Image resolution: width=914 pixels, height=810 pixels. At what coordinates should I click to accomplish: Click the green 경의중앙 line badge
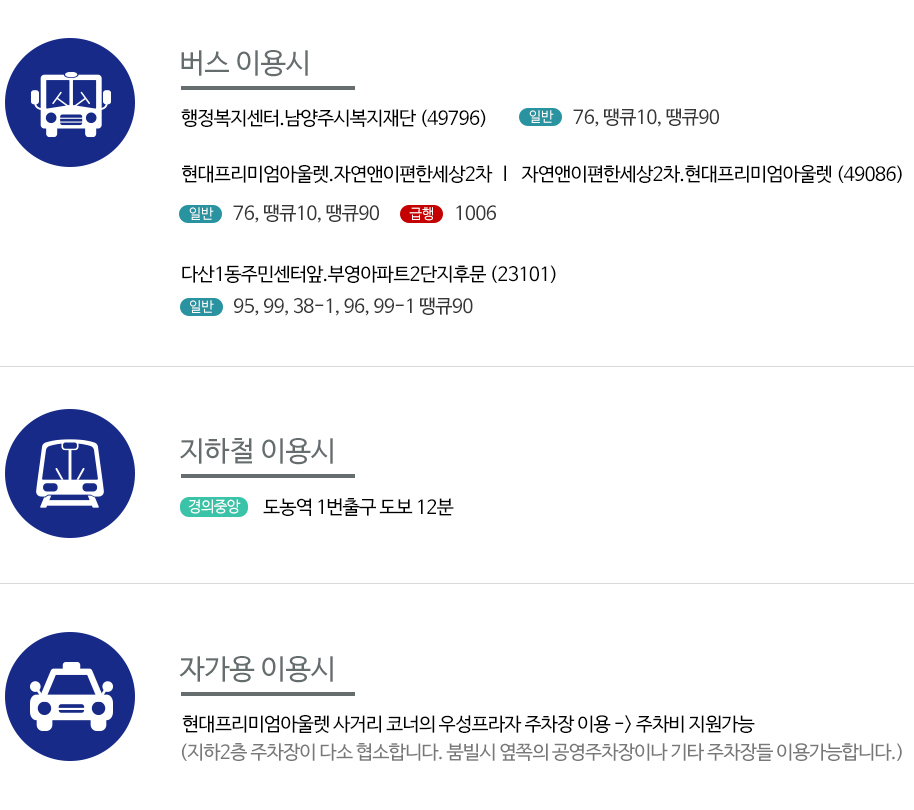tap(214, 506)
